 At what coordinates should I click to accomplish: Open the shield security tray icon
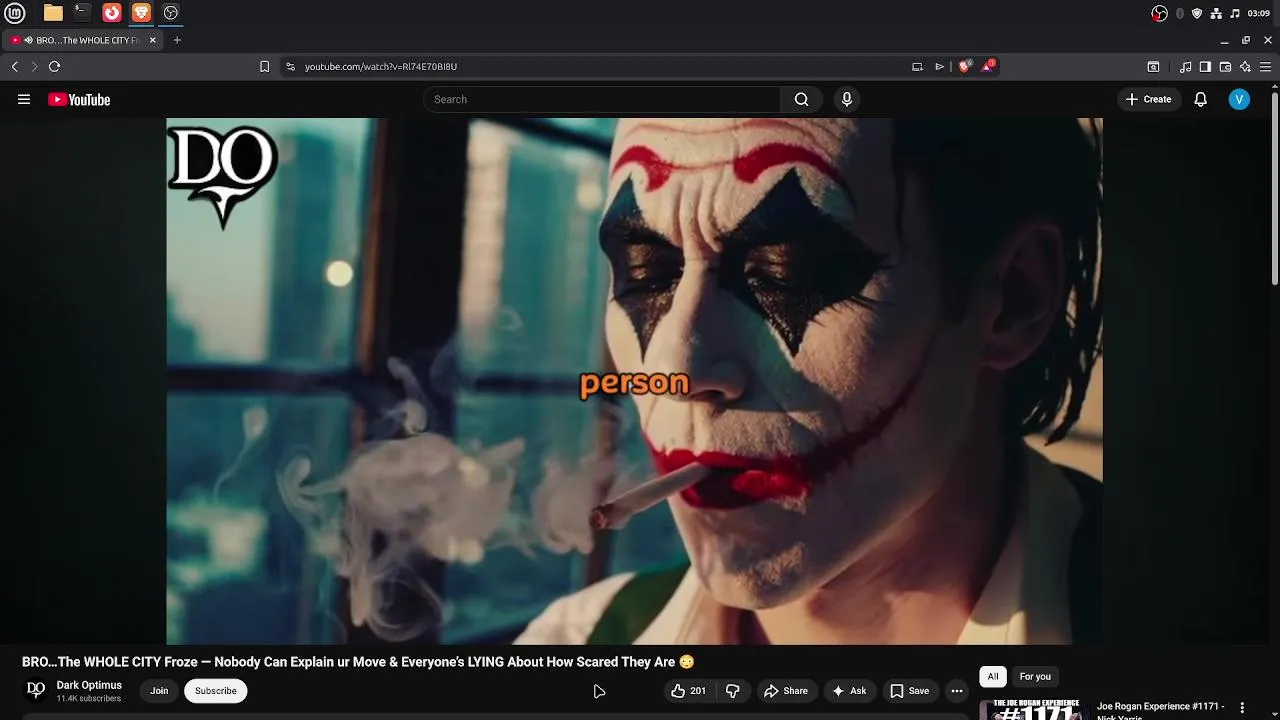tap(1197, 13)
